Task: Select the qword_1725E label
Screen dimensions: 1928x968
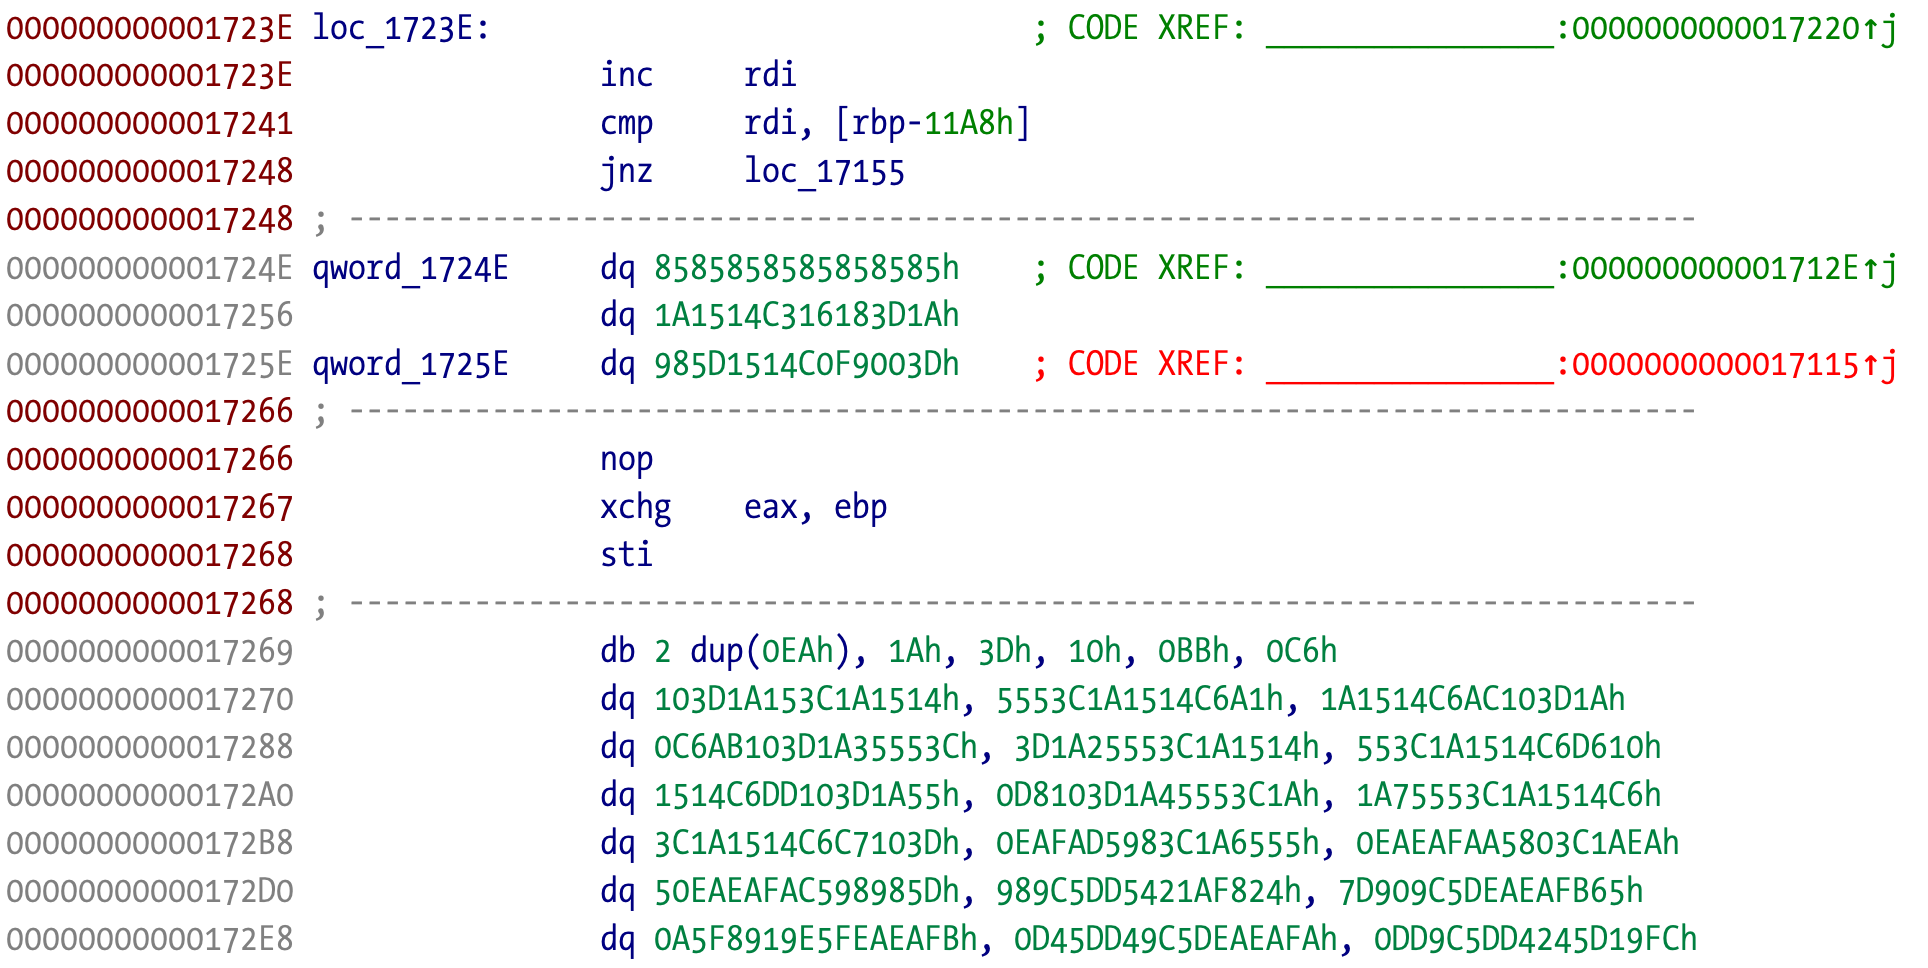Action: click(x=410, y=364)
